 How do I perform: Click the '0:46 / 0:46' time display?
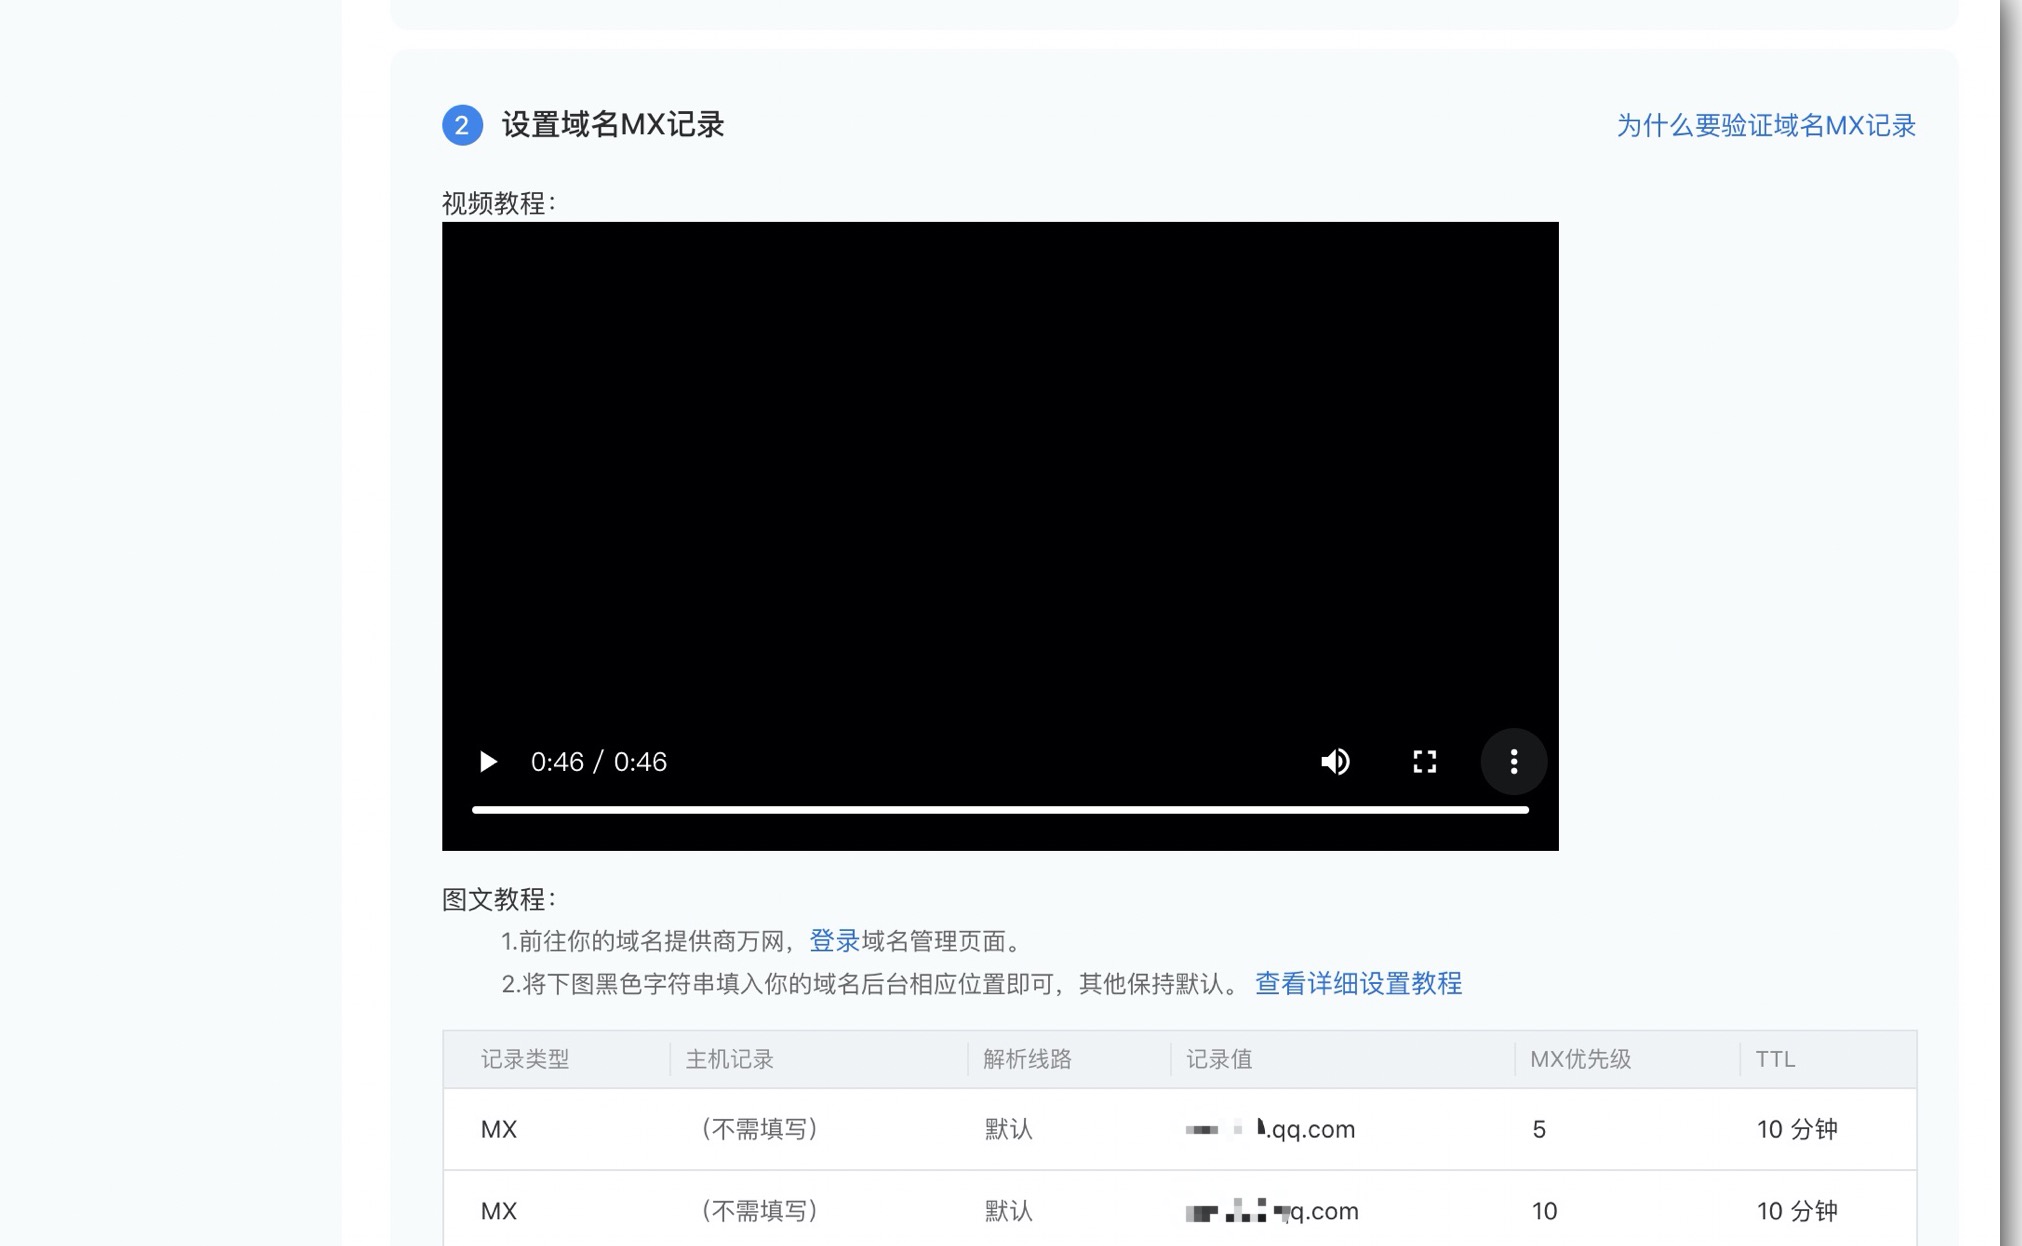pyautogui.click(x=599, y=761)
